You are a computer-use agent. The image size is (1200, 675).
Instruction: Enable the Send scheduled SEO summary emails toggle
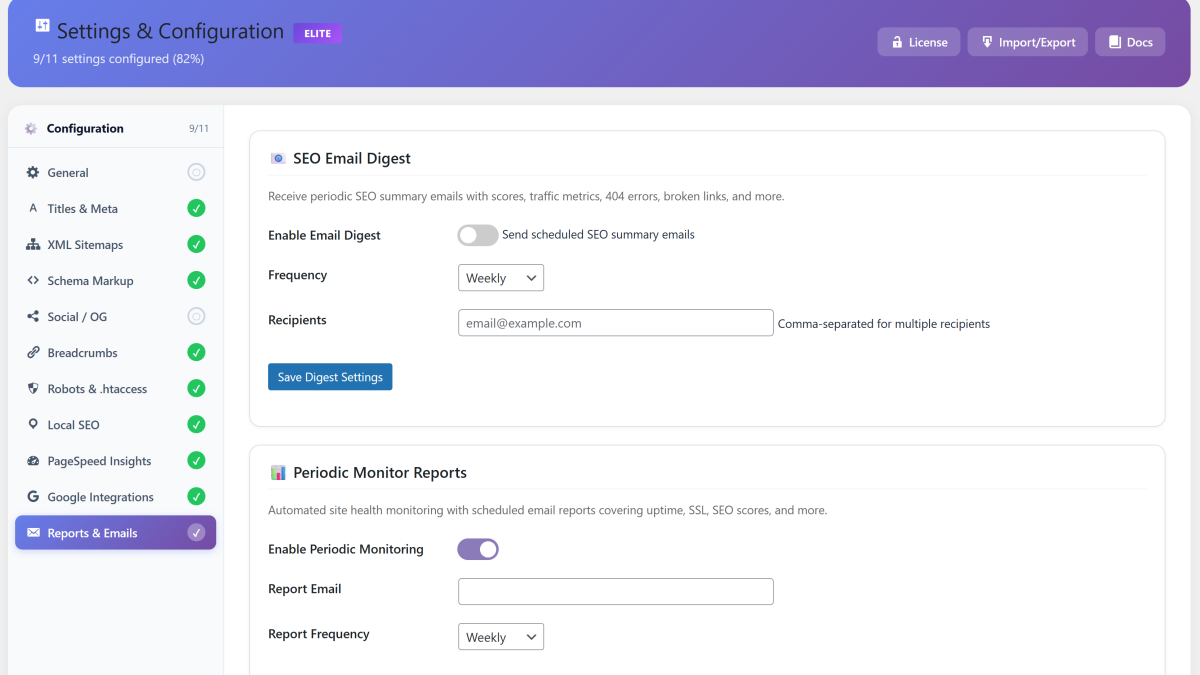click(x=477, y=235)
